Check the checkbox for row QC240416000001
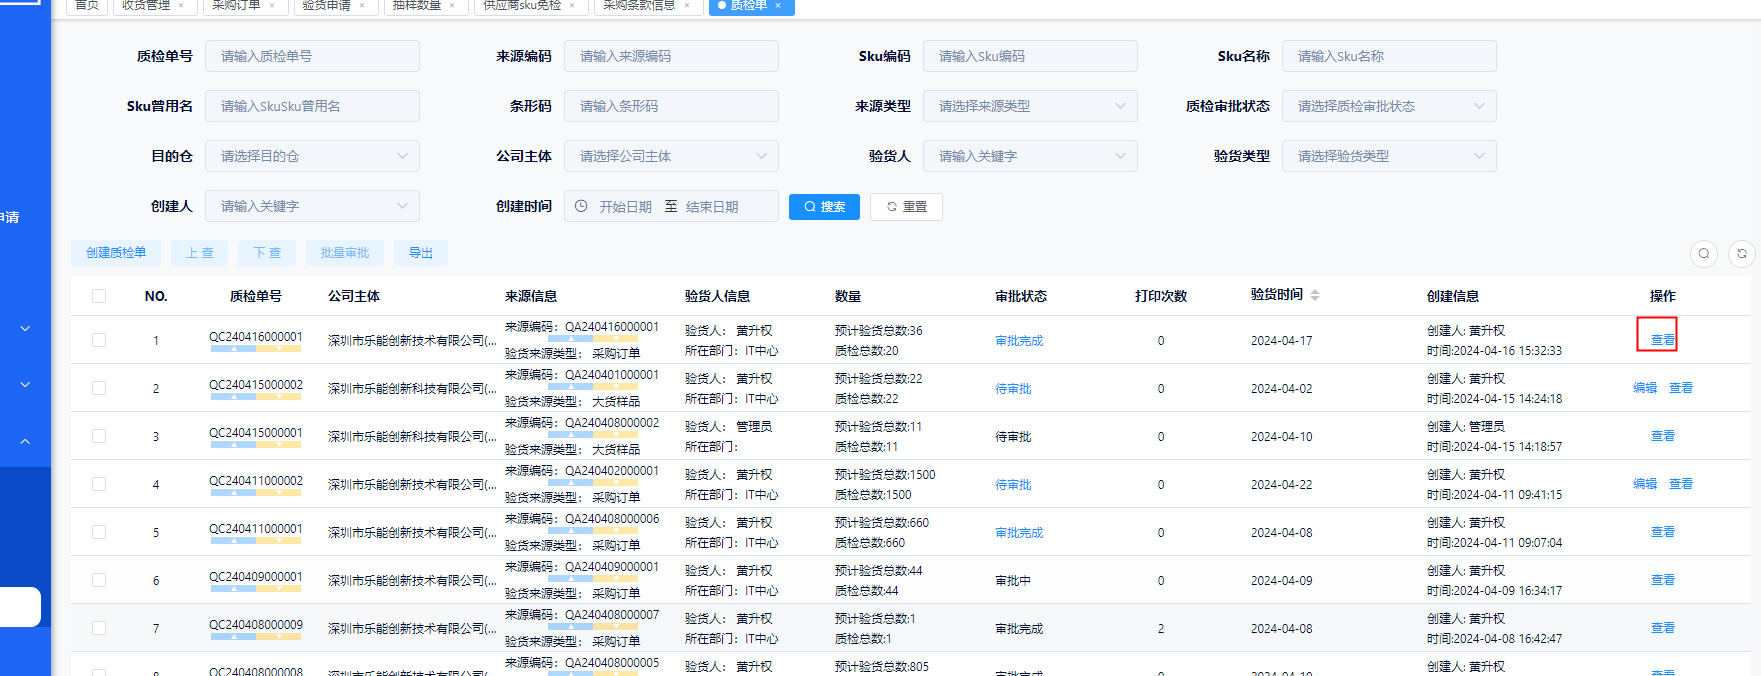This screenshot has height=676, width=1761. pyautogui.click(x=99, y=340)
